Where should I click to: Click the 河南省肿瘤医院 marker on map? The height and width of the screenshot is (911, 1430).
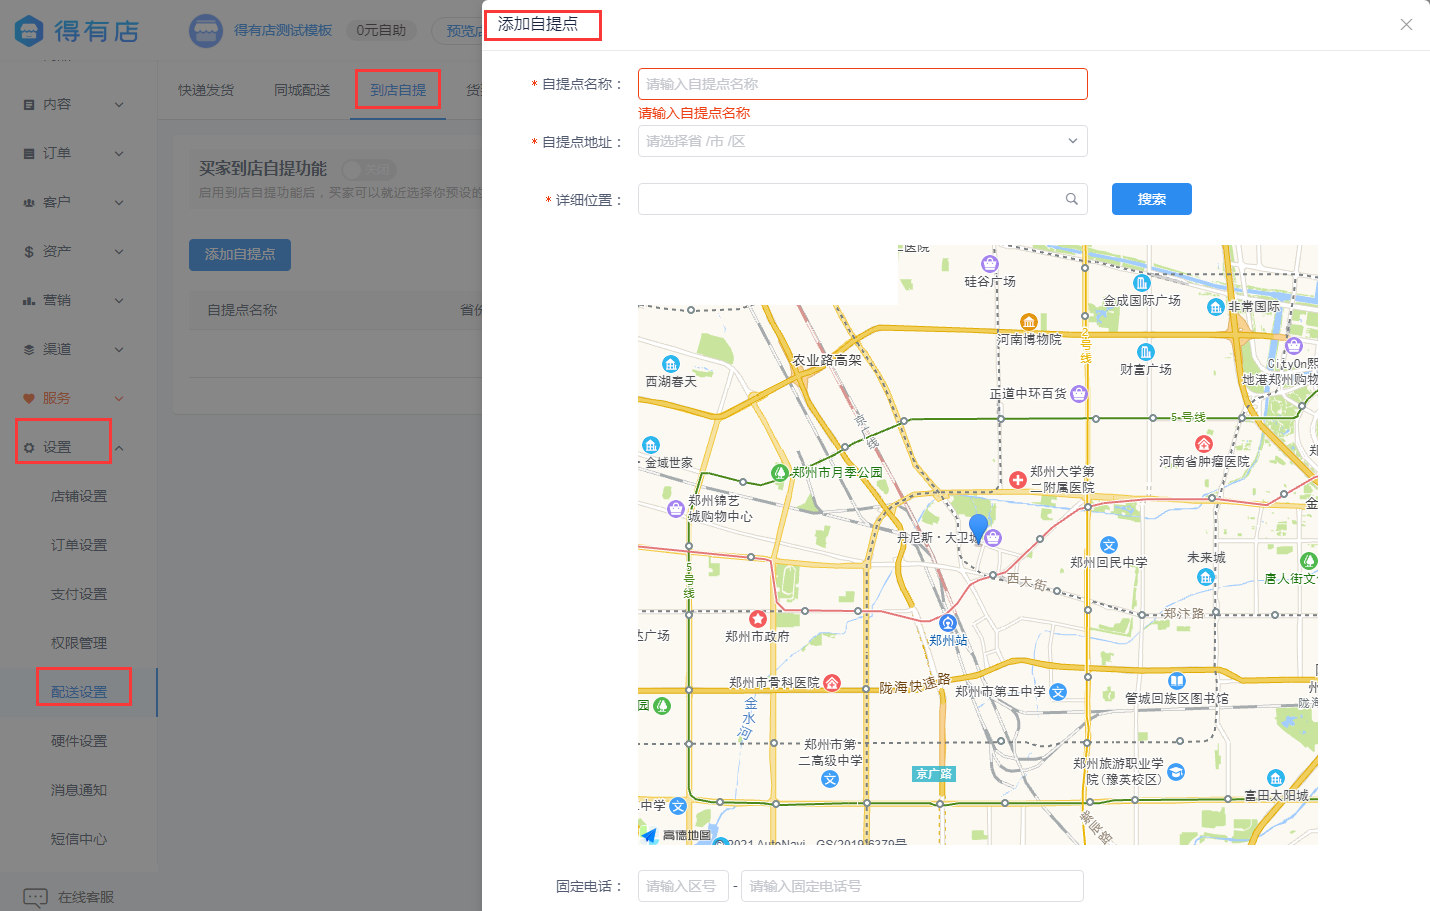(1204, 443)
